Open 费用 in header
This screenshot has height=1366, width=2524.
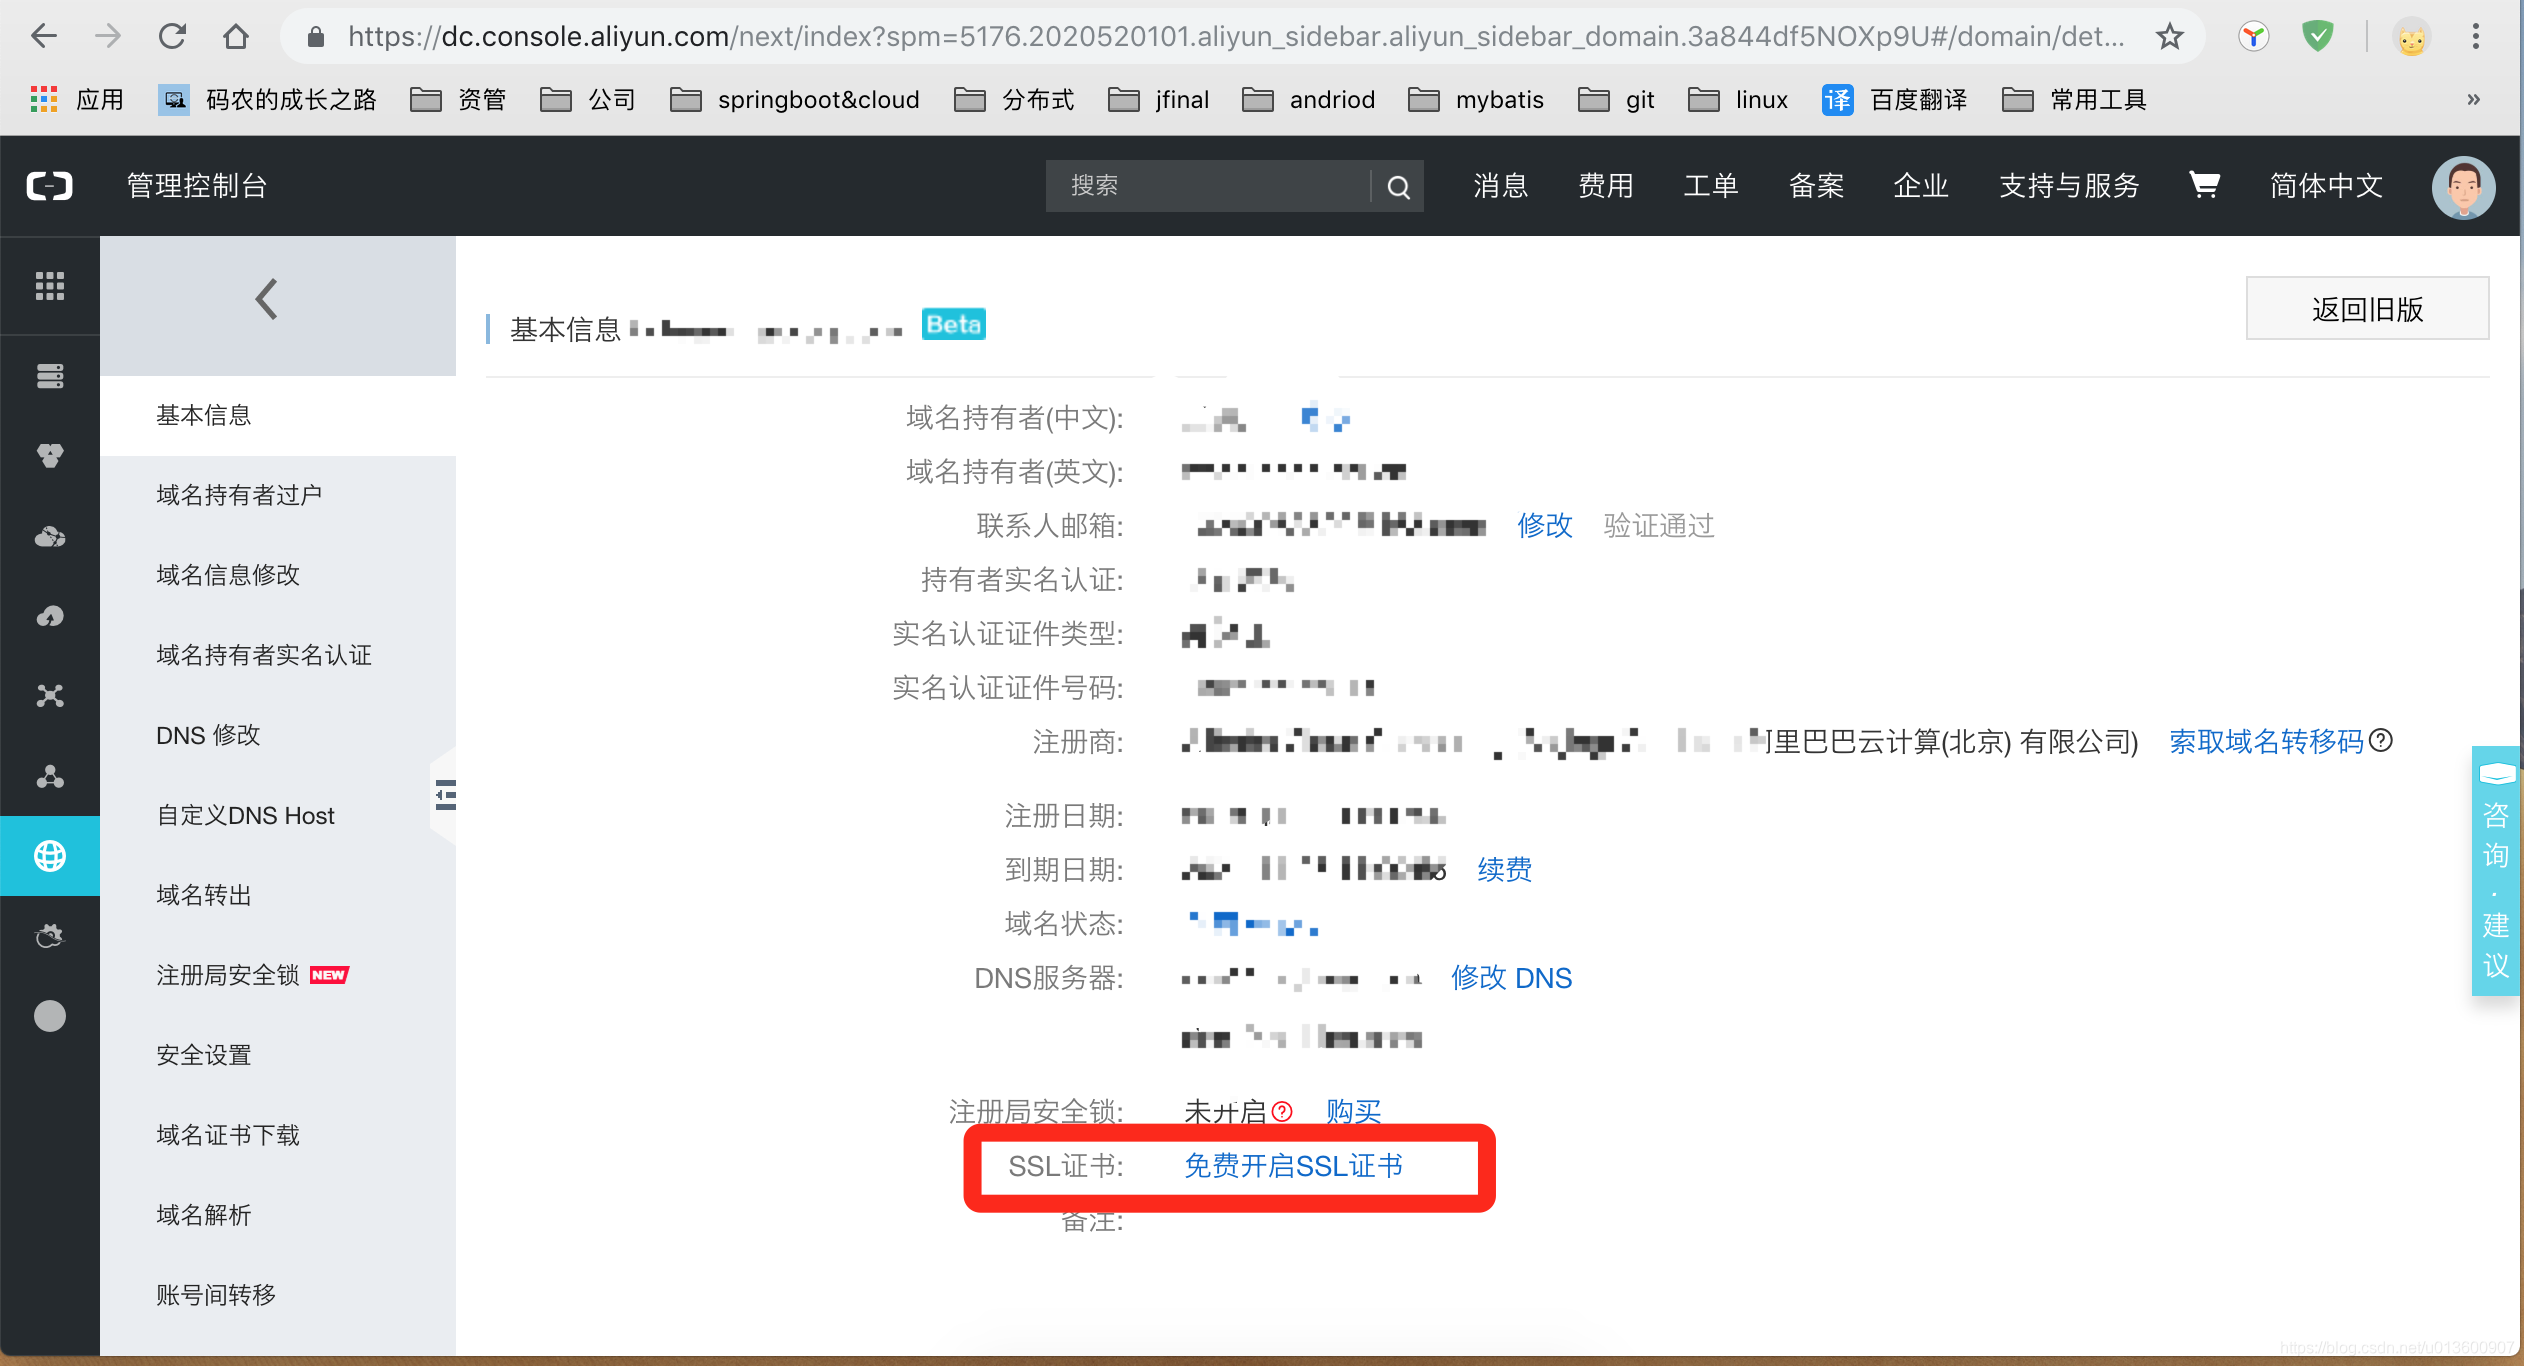(x=1606, y=186)
